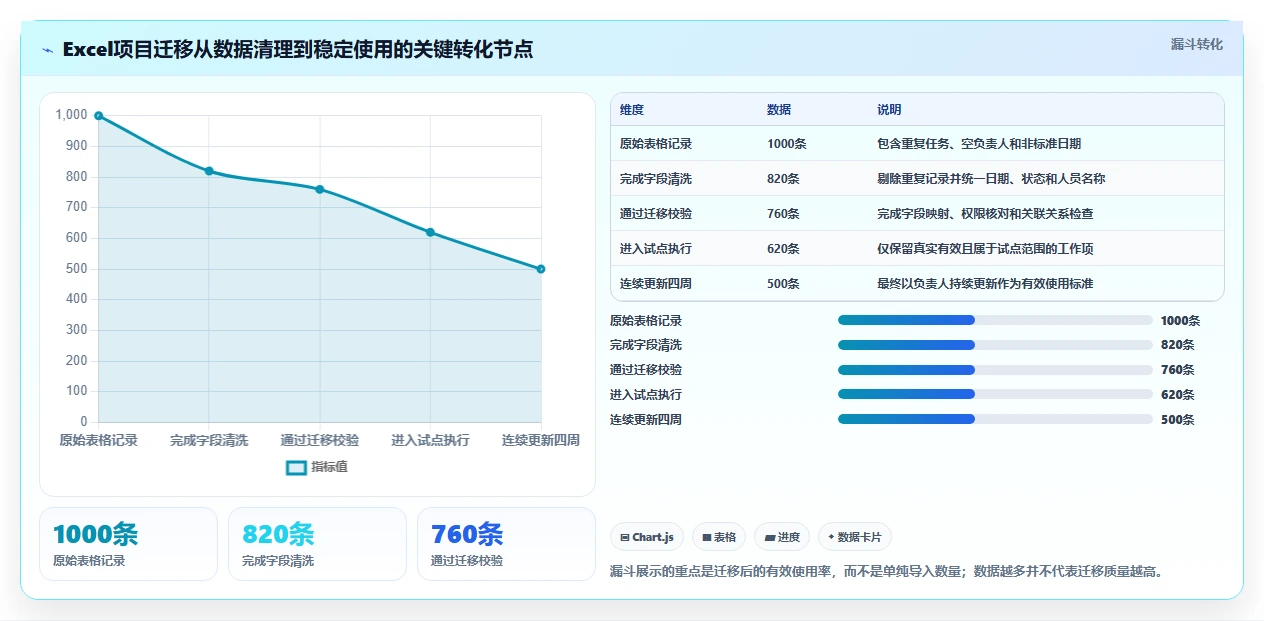Select the Chart.js tag button
Image resolution: width=1264 pixels, height=621 pixels.
pyautogui.click(x=647, y=537)
